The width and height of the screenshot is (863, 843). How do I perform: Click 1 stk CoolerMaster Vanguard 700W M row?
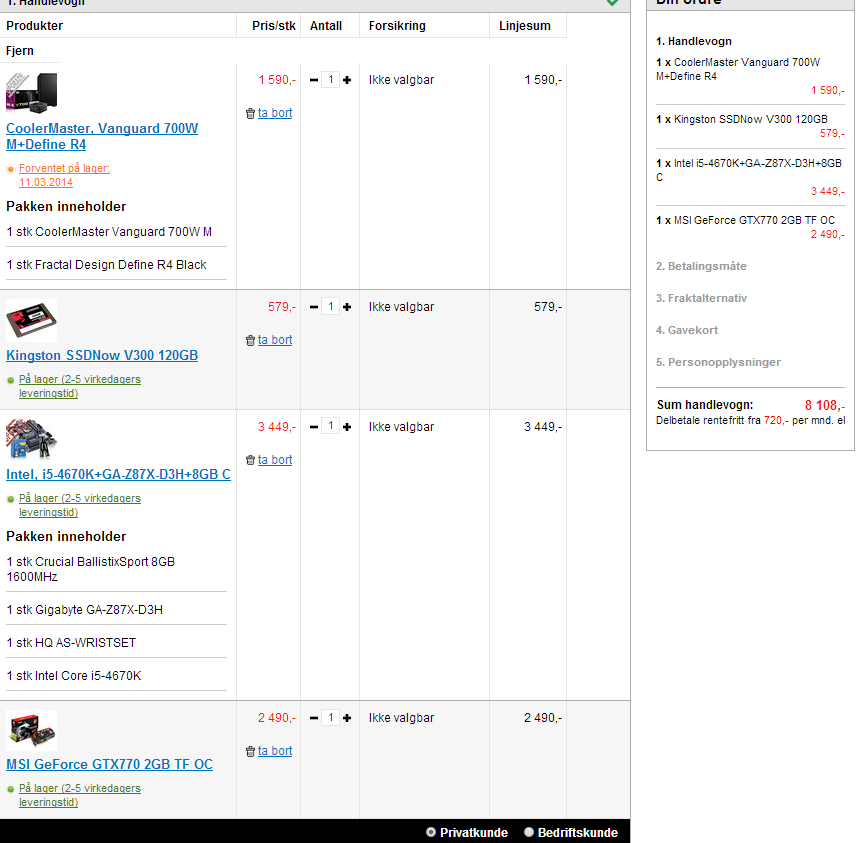click(x=109, y=232)
